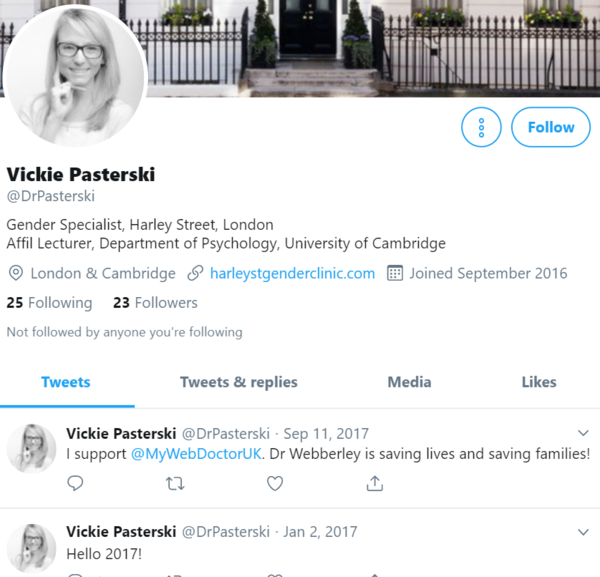The height and width of the screenshot is (577, 600).
Task: Show the Likes tab
Action: point(539,382)
